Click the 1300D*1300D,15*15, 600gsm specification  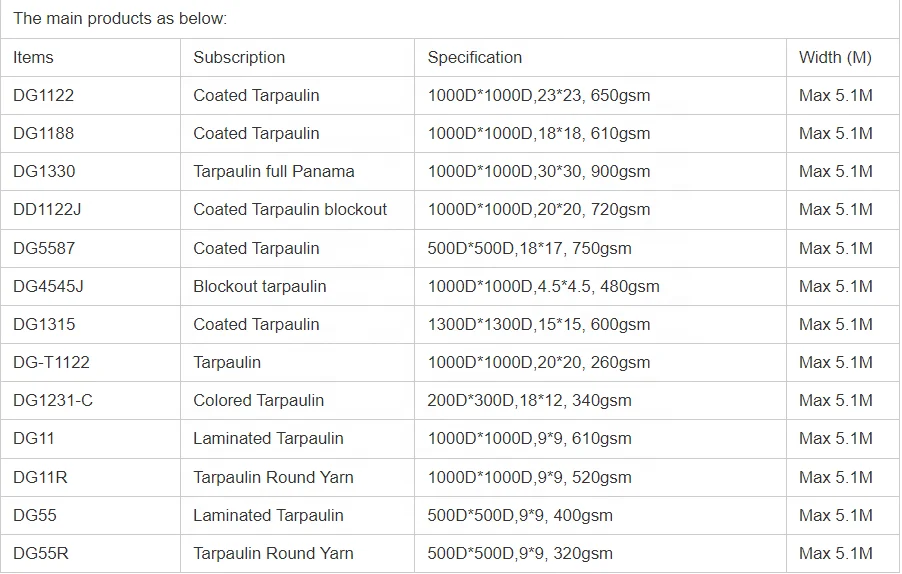539,325
